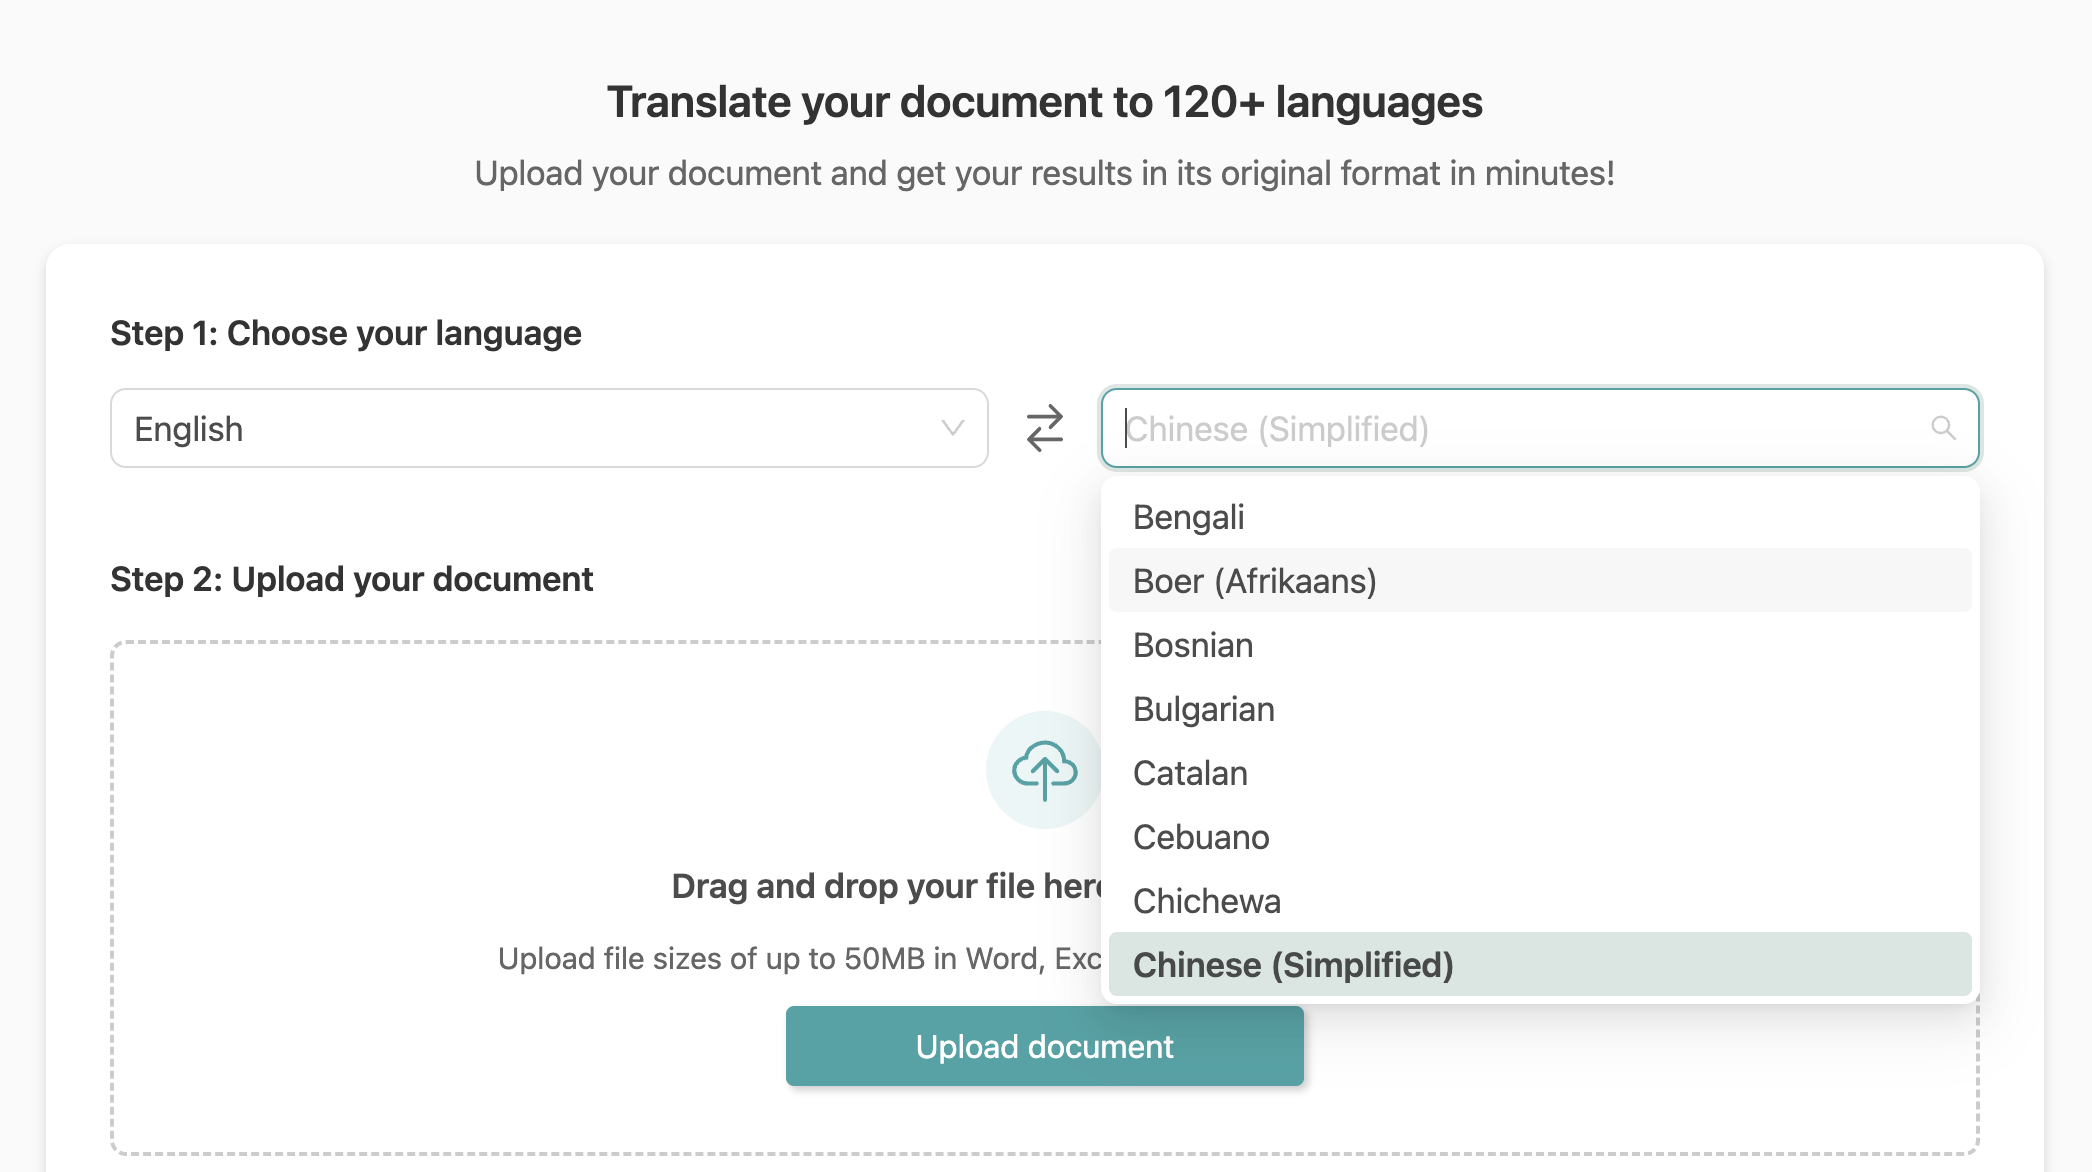Screen dimensions: 2092x1172
Task: Click the magnifier search icon in language field
Action: (x=1944, y=428)
